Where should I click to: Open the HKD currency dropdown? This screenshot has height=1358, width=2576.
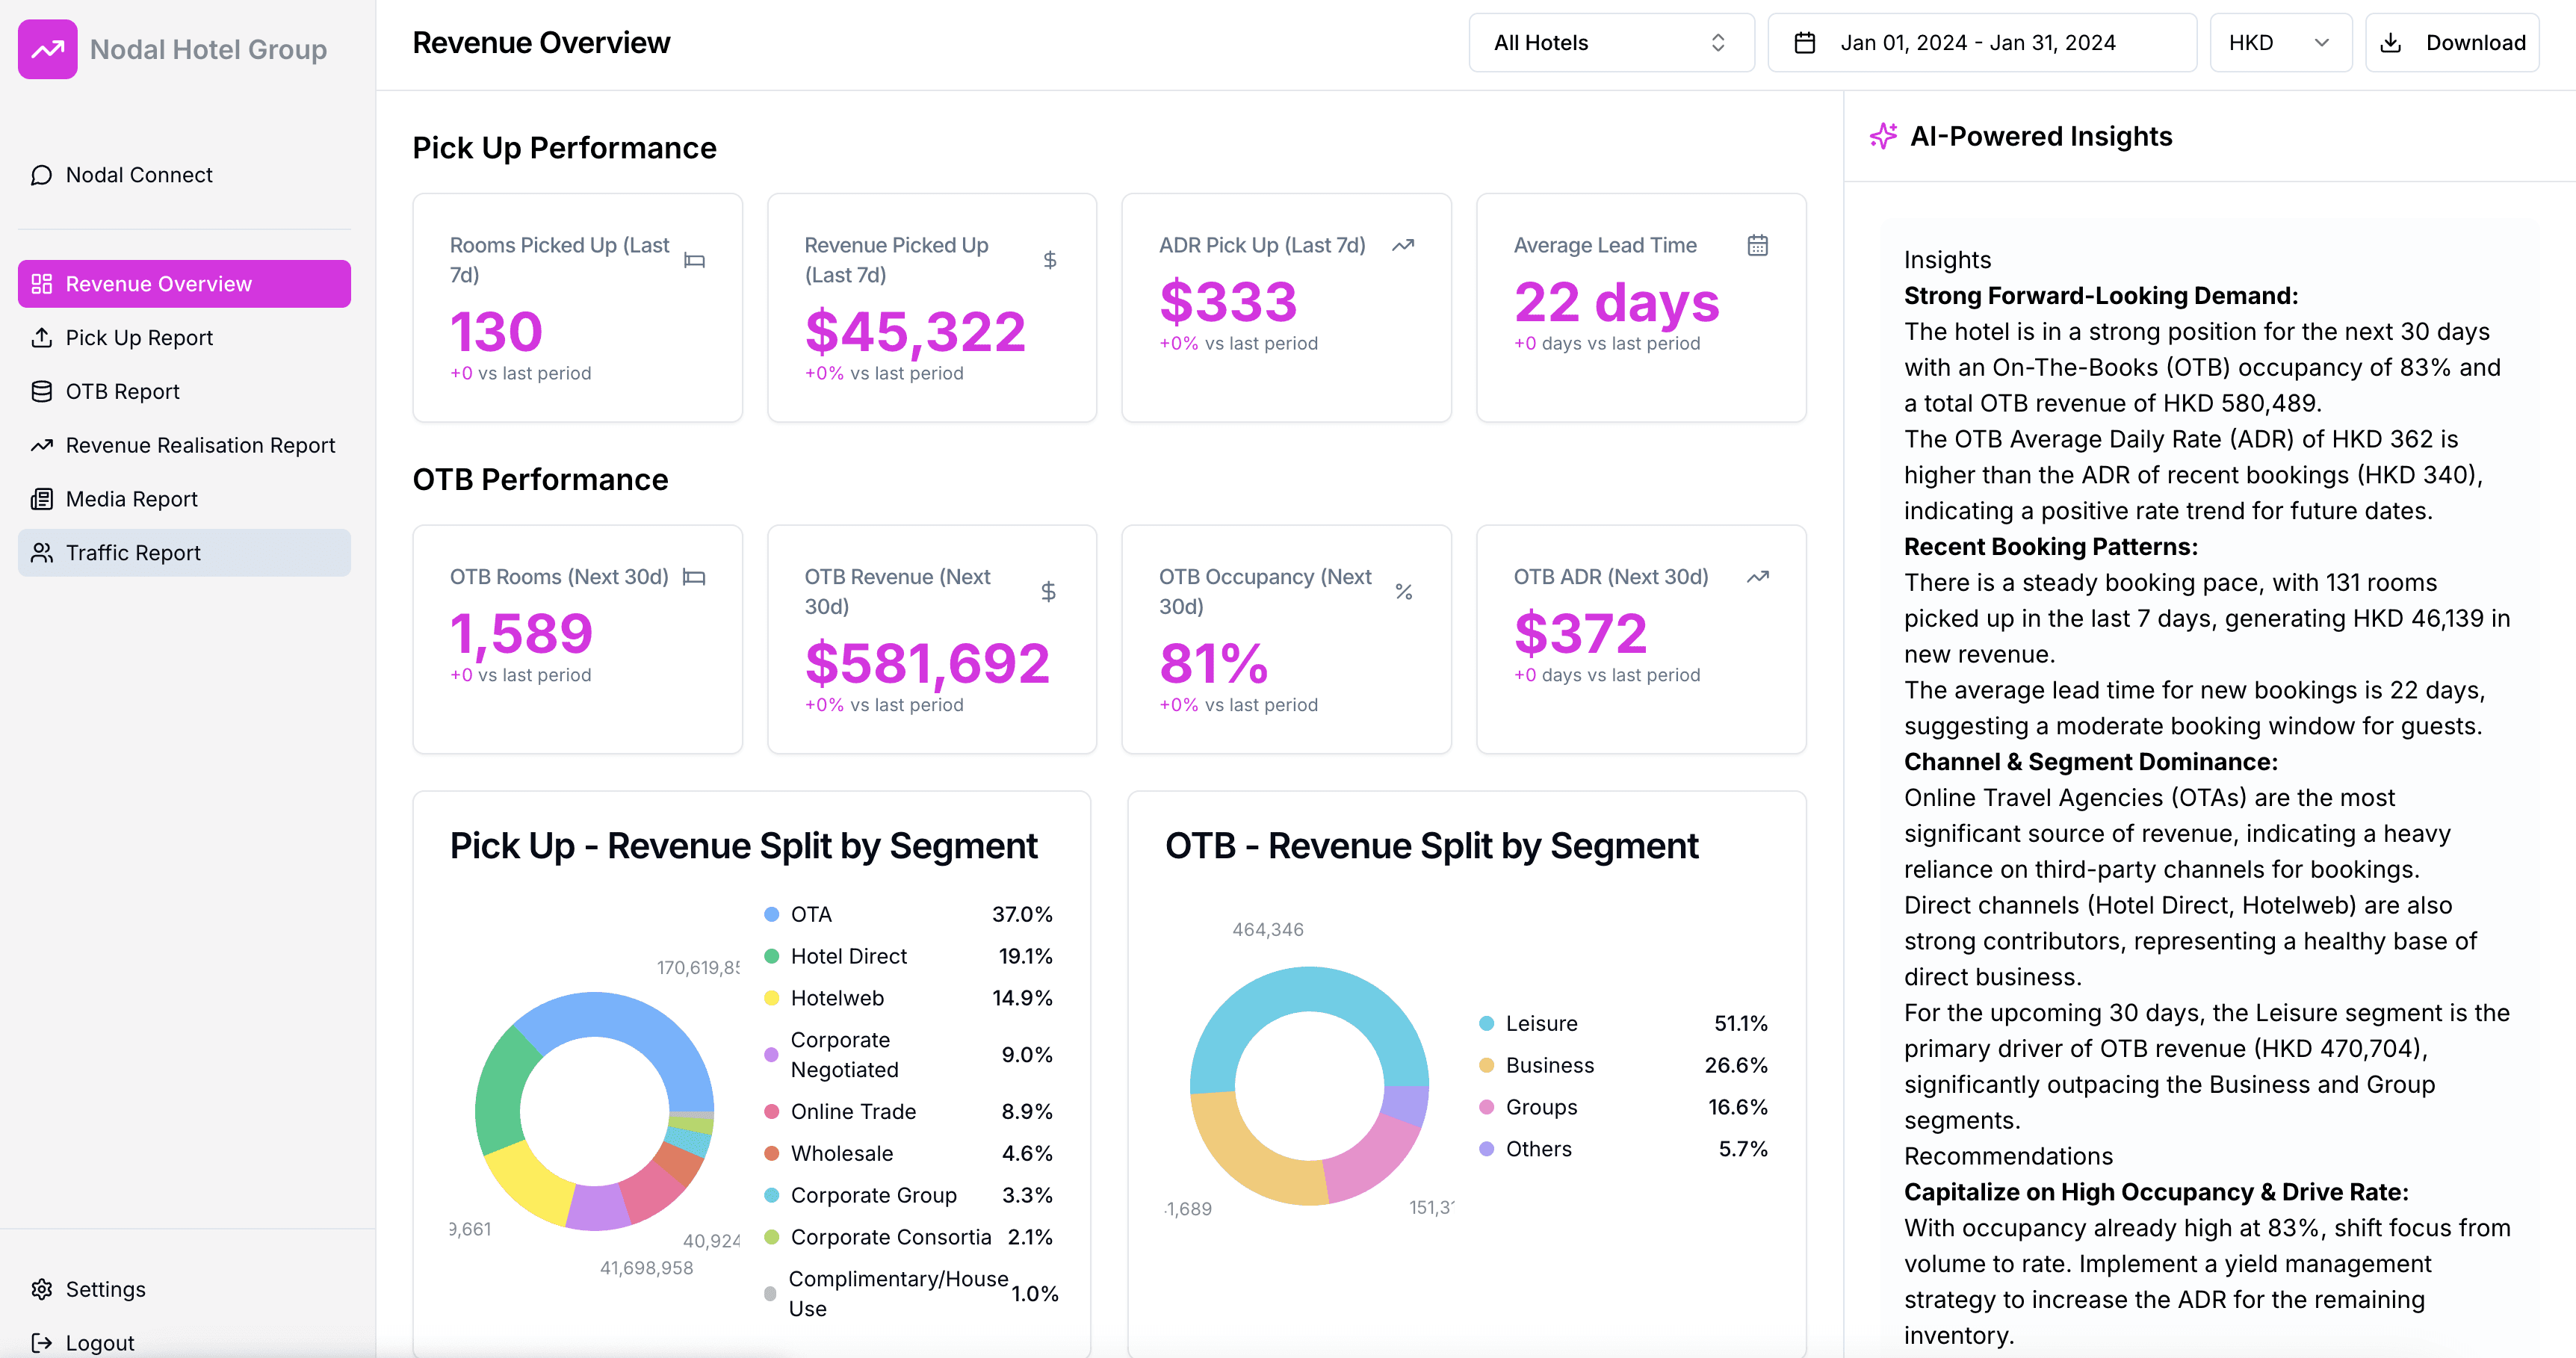pyautogui.click(x=2280, y=42)
